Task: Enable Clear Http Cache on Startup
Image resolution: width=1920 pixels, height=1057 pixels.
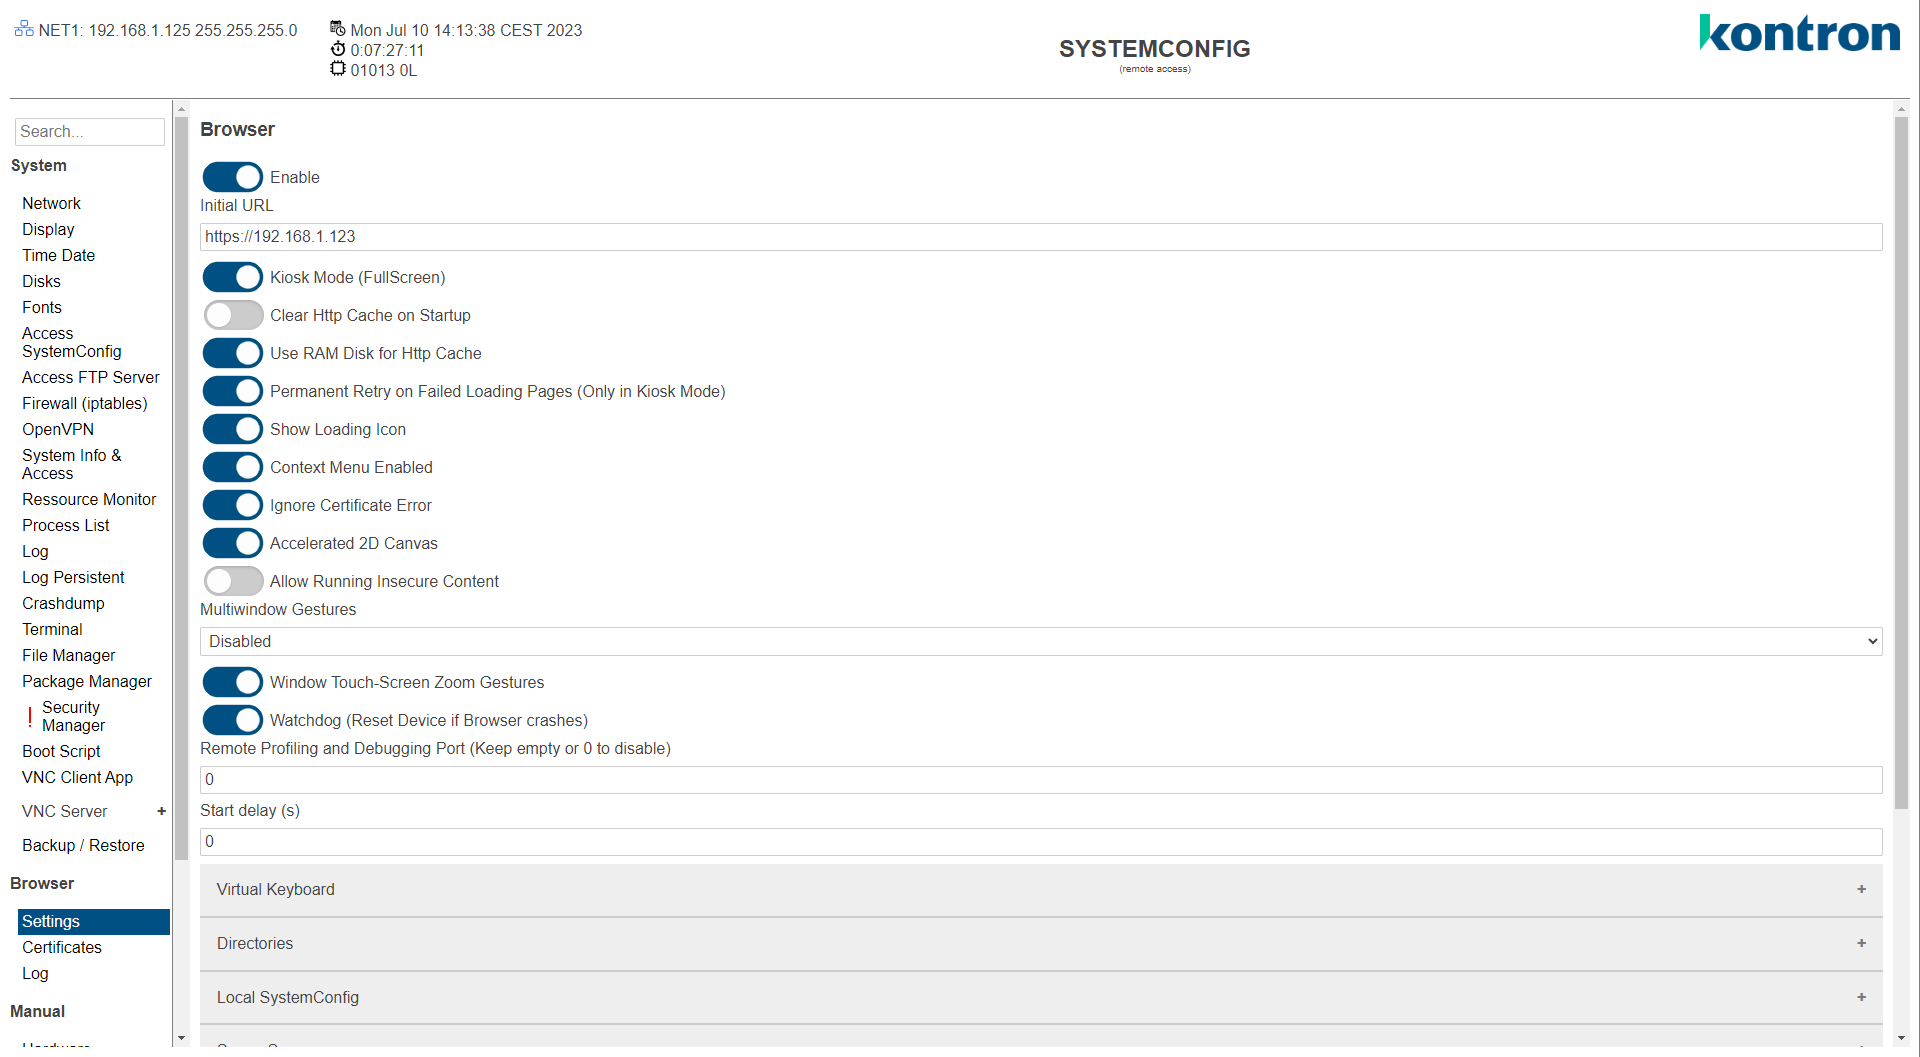Action: [233, 315]
